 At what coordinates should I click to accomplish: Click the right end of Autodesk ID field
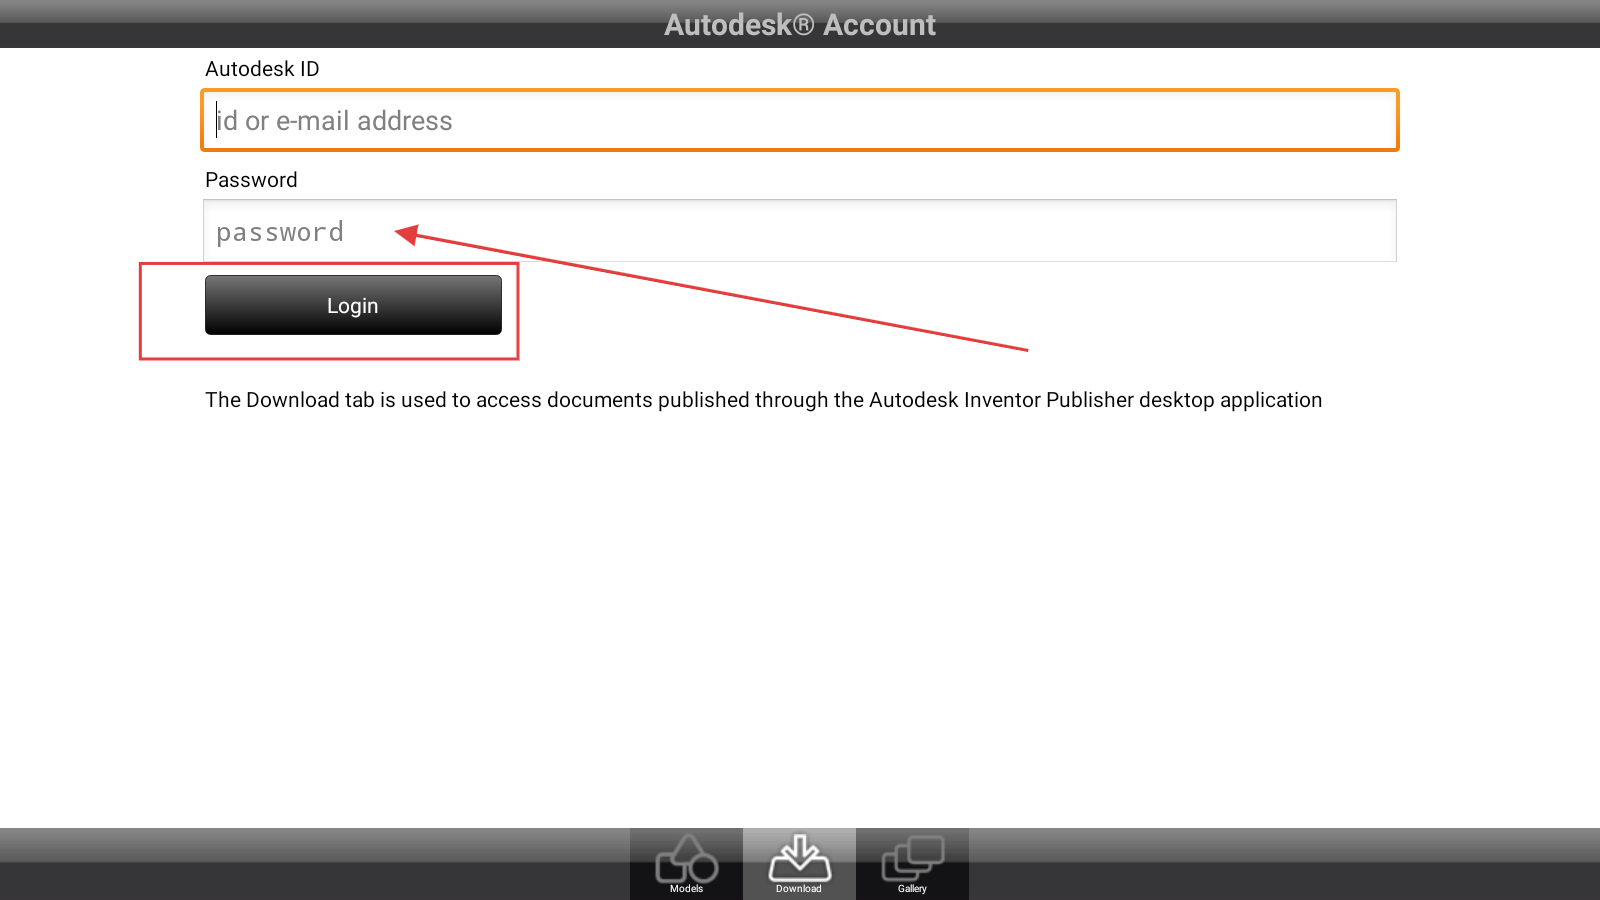click(1370, 121)
